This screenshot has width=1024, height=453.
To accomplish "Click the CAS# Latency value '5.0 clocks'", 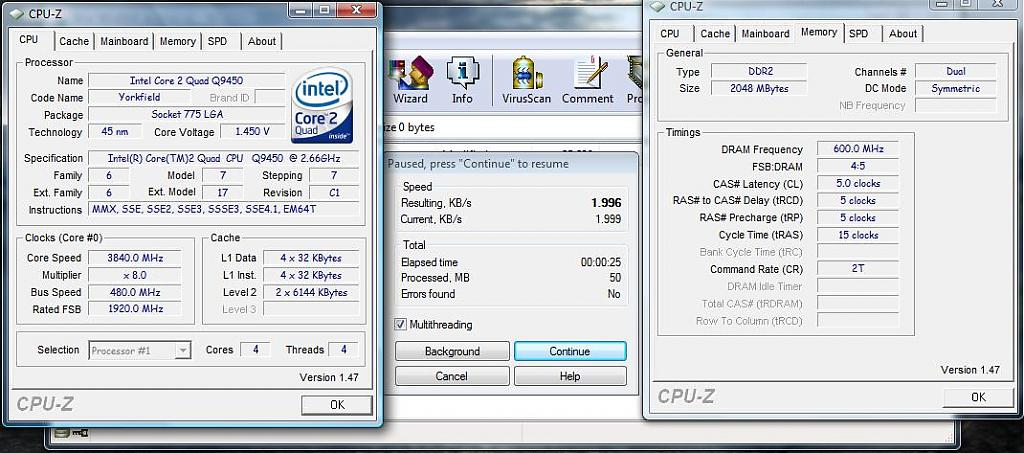I will (857, 183).
